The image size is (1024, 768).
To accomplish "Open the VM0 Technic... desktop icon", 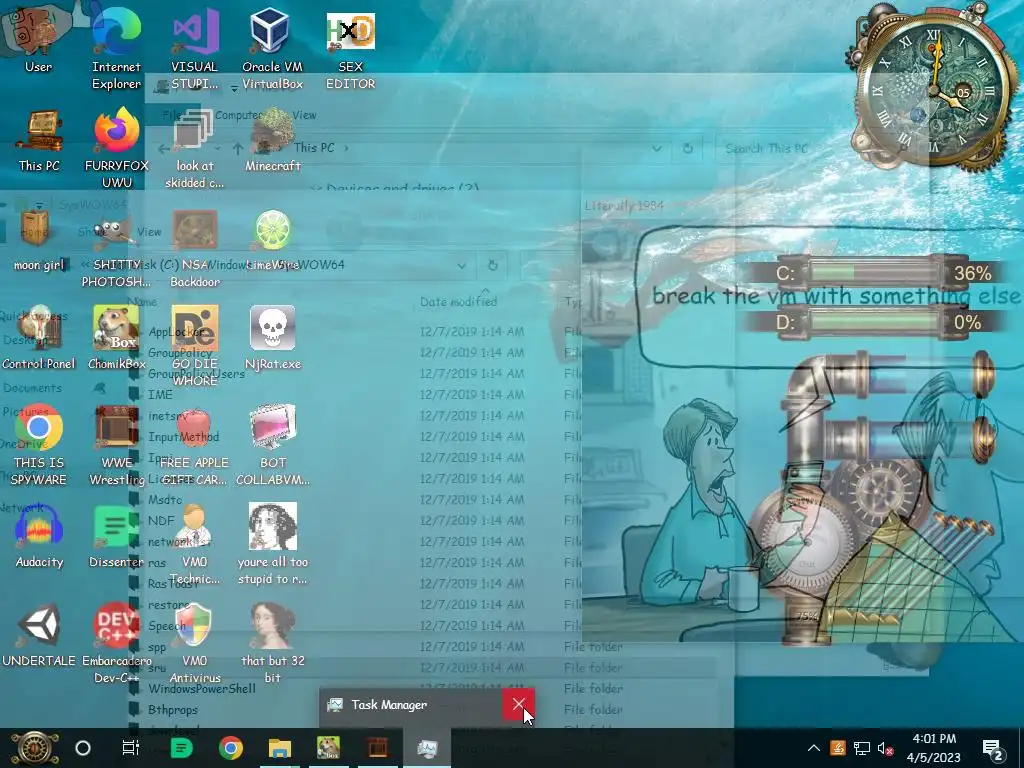I will 195,545.
